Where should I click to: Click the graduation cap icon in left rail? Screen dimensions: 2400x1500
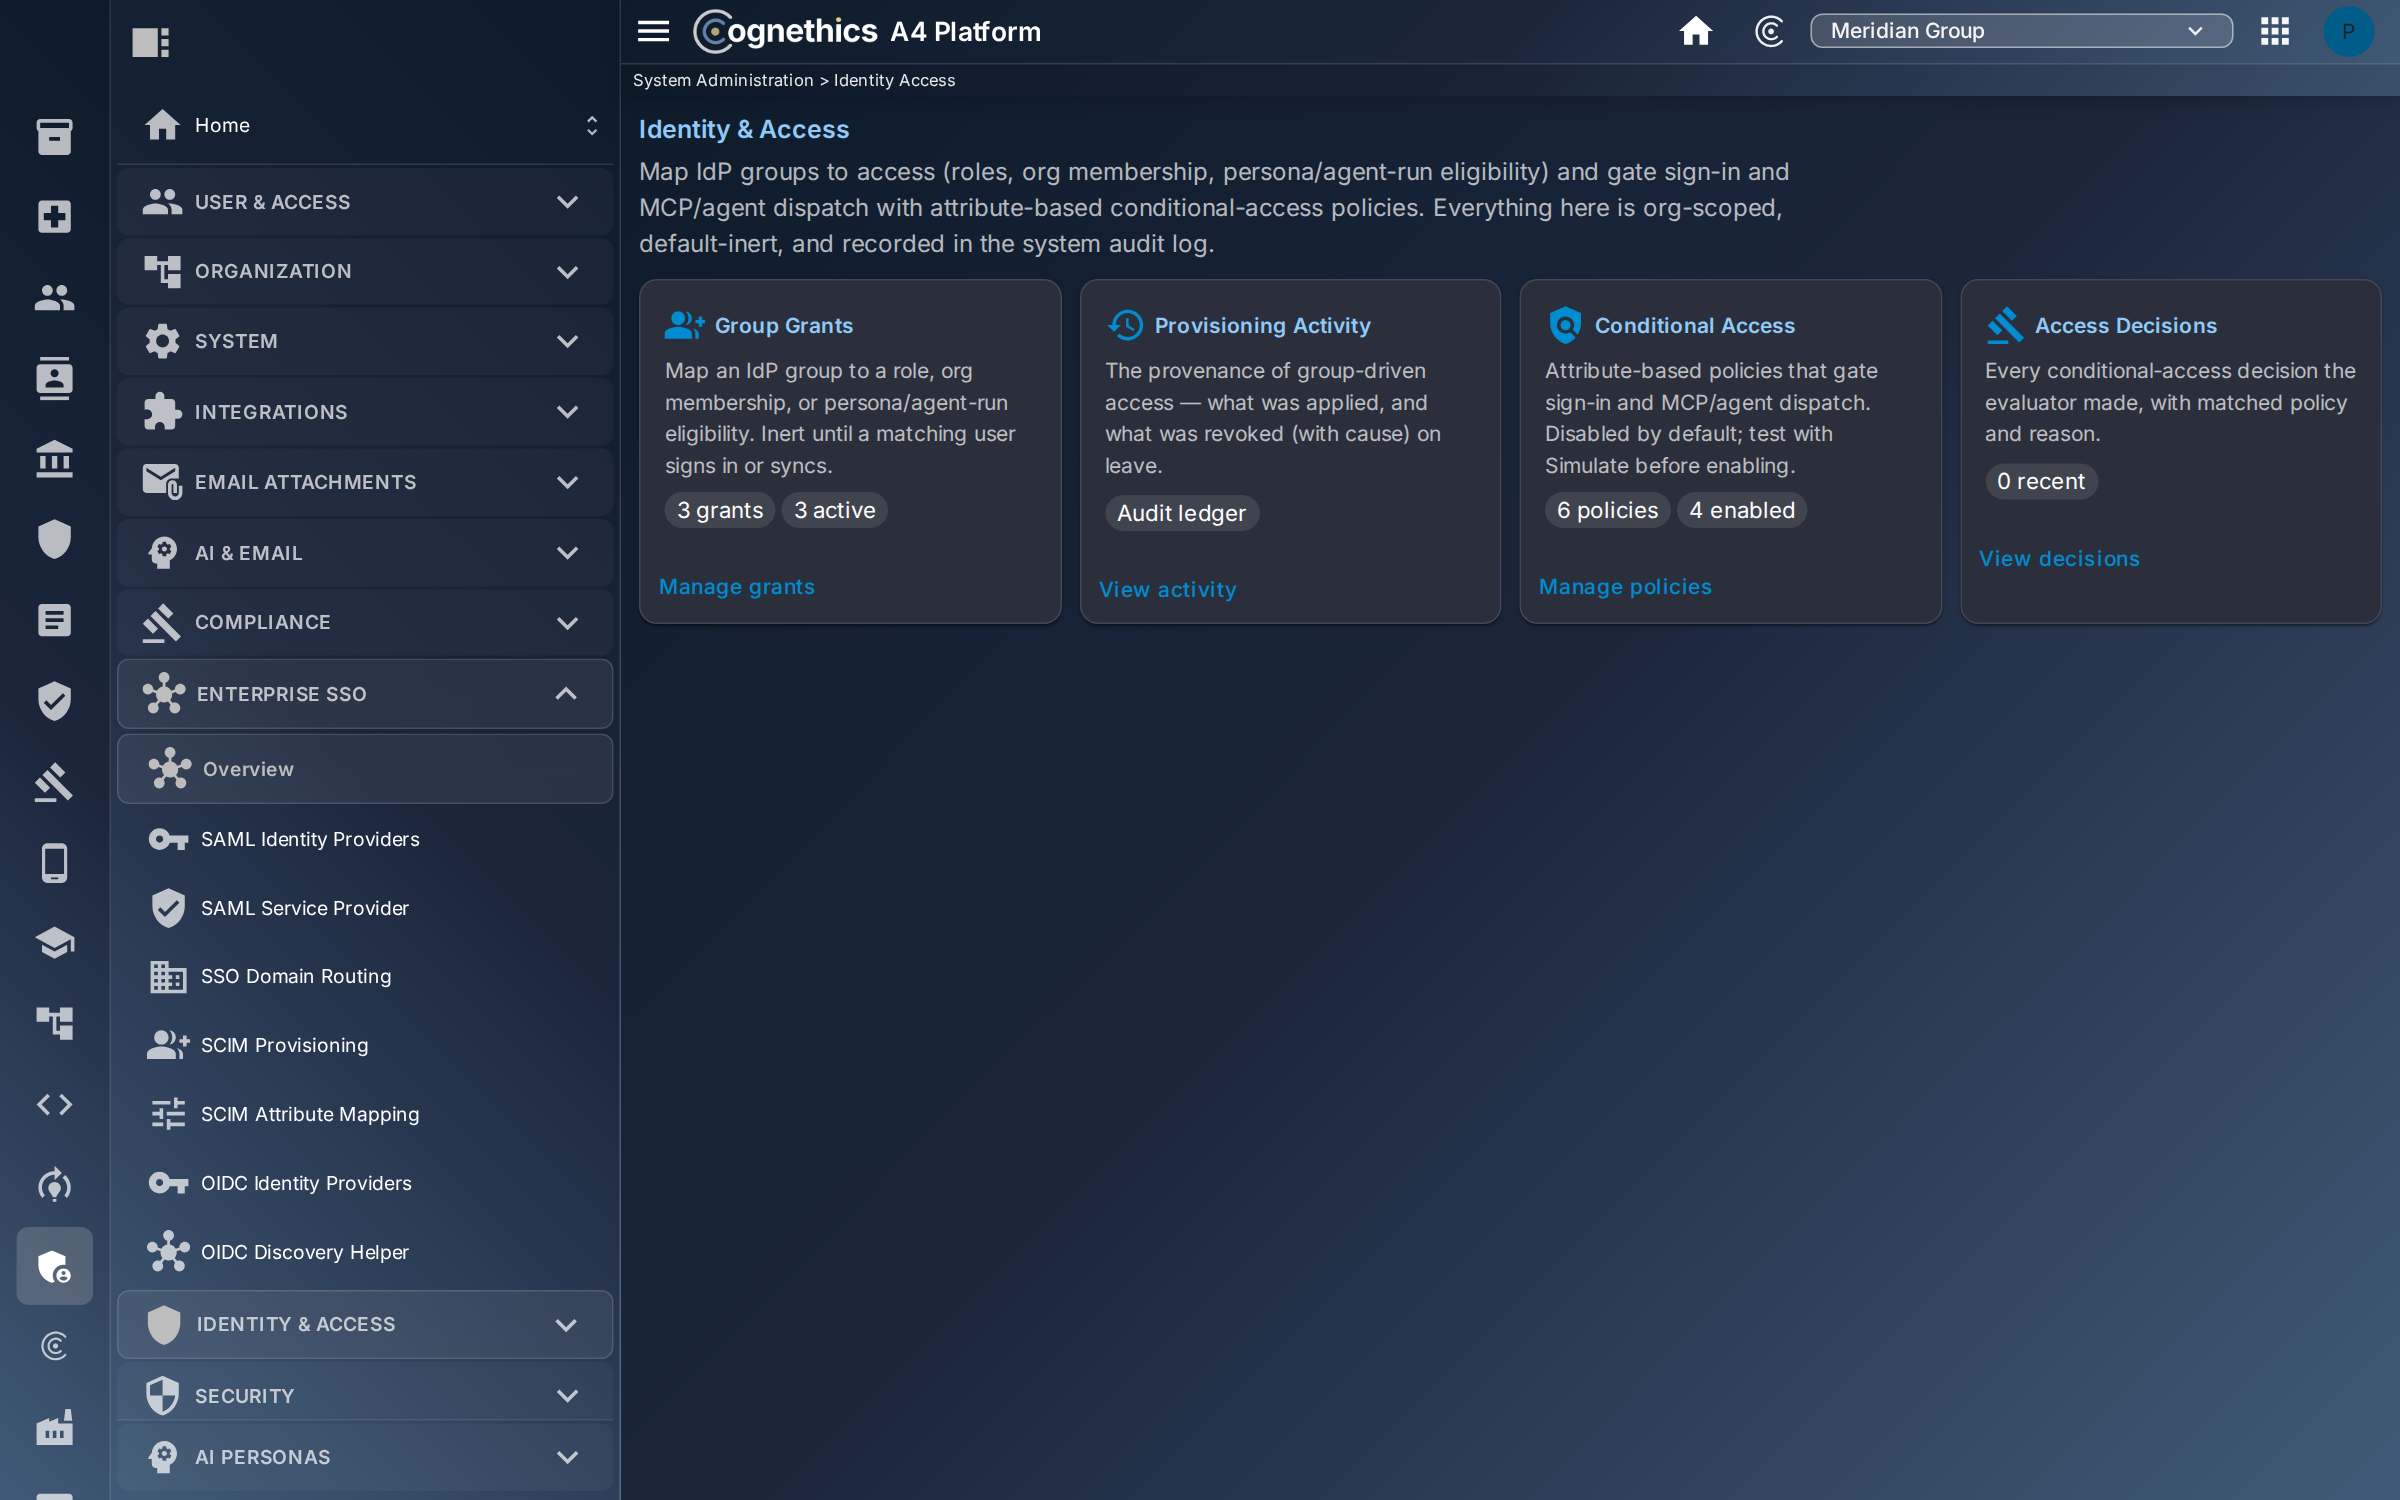click(54, 942)
